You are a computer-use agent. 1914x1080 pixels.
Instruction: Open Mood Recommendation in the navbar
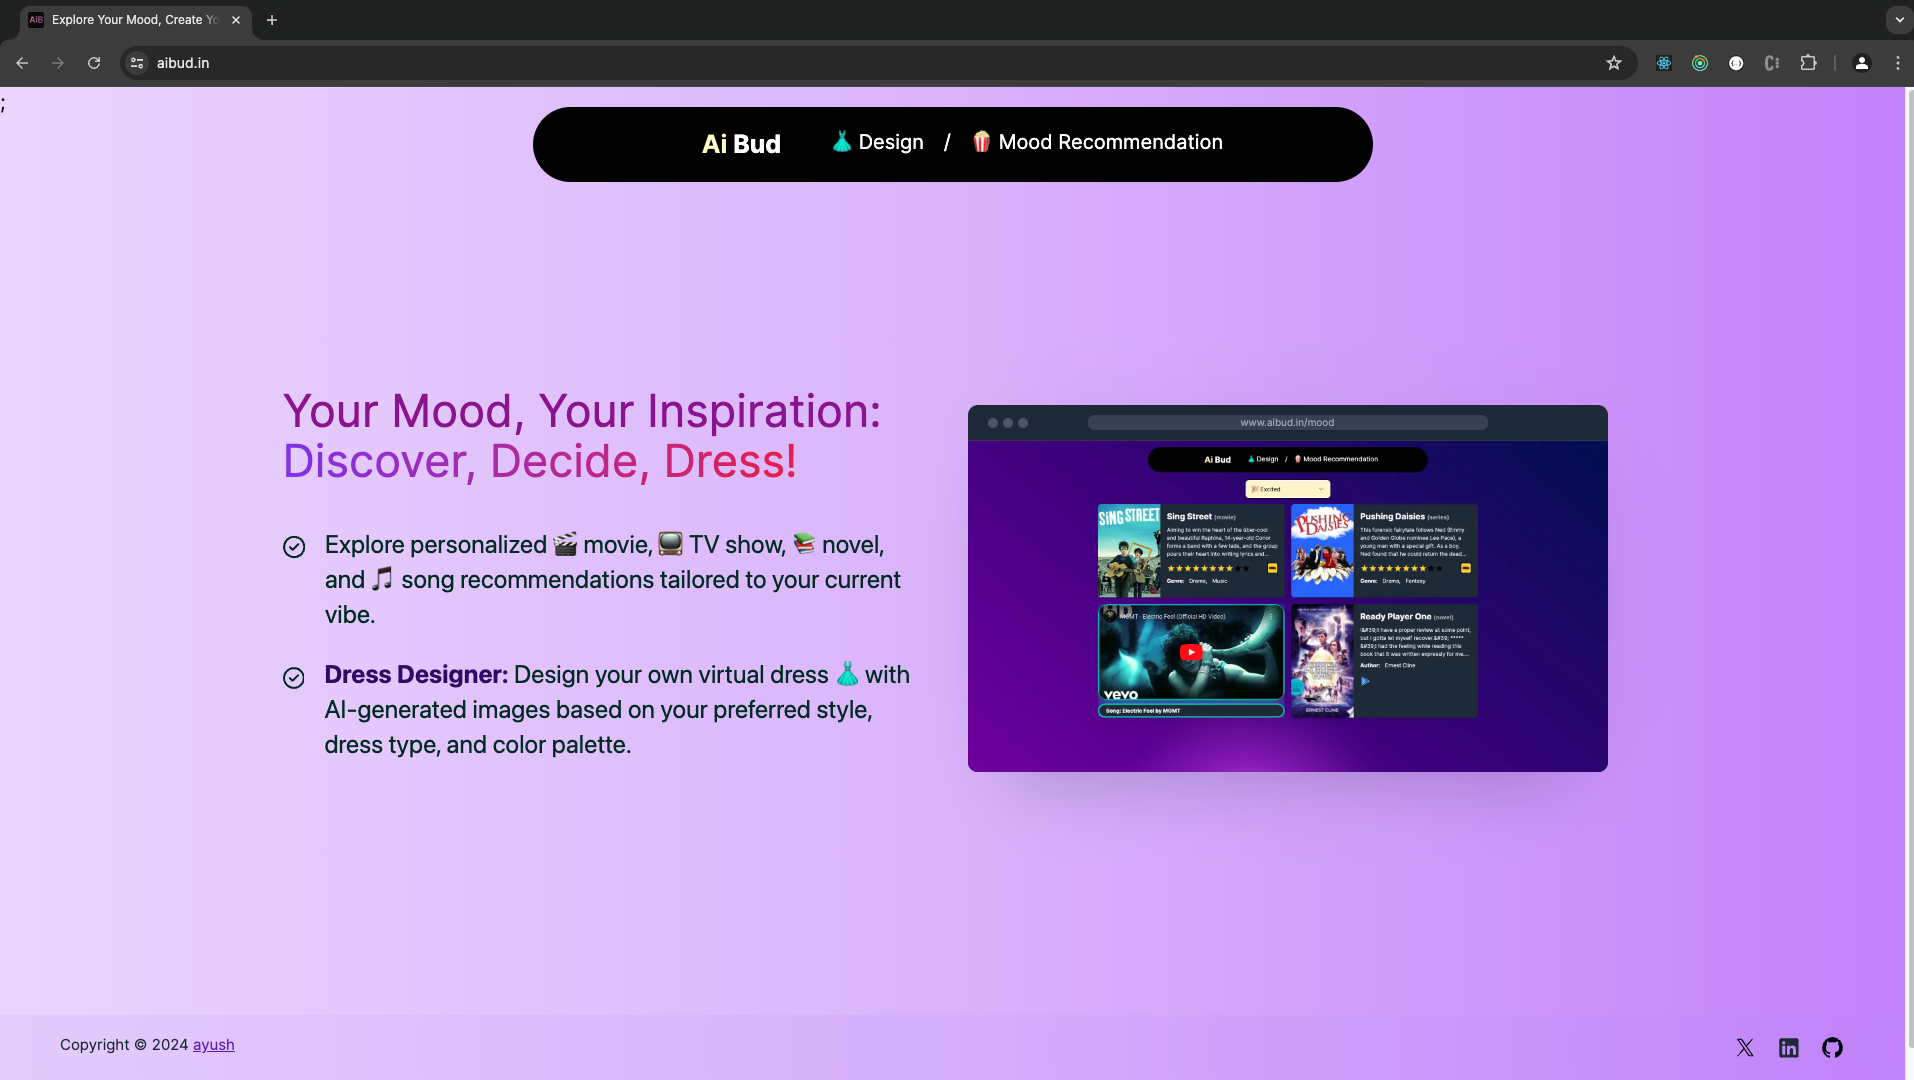[1097, 143]
